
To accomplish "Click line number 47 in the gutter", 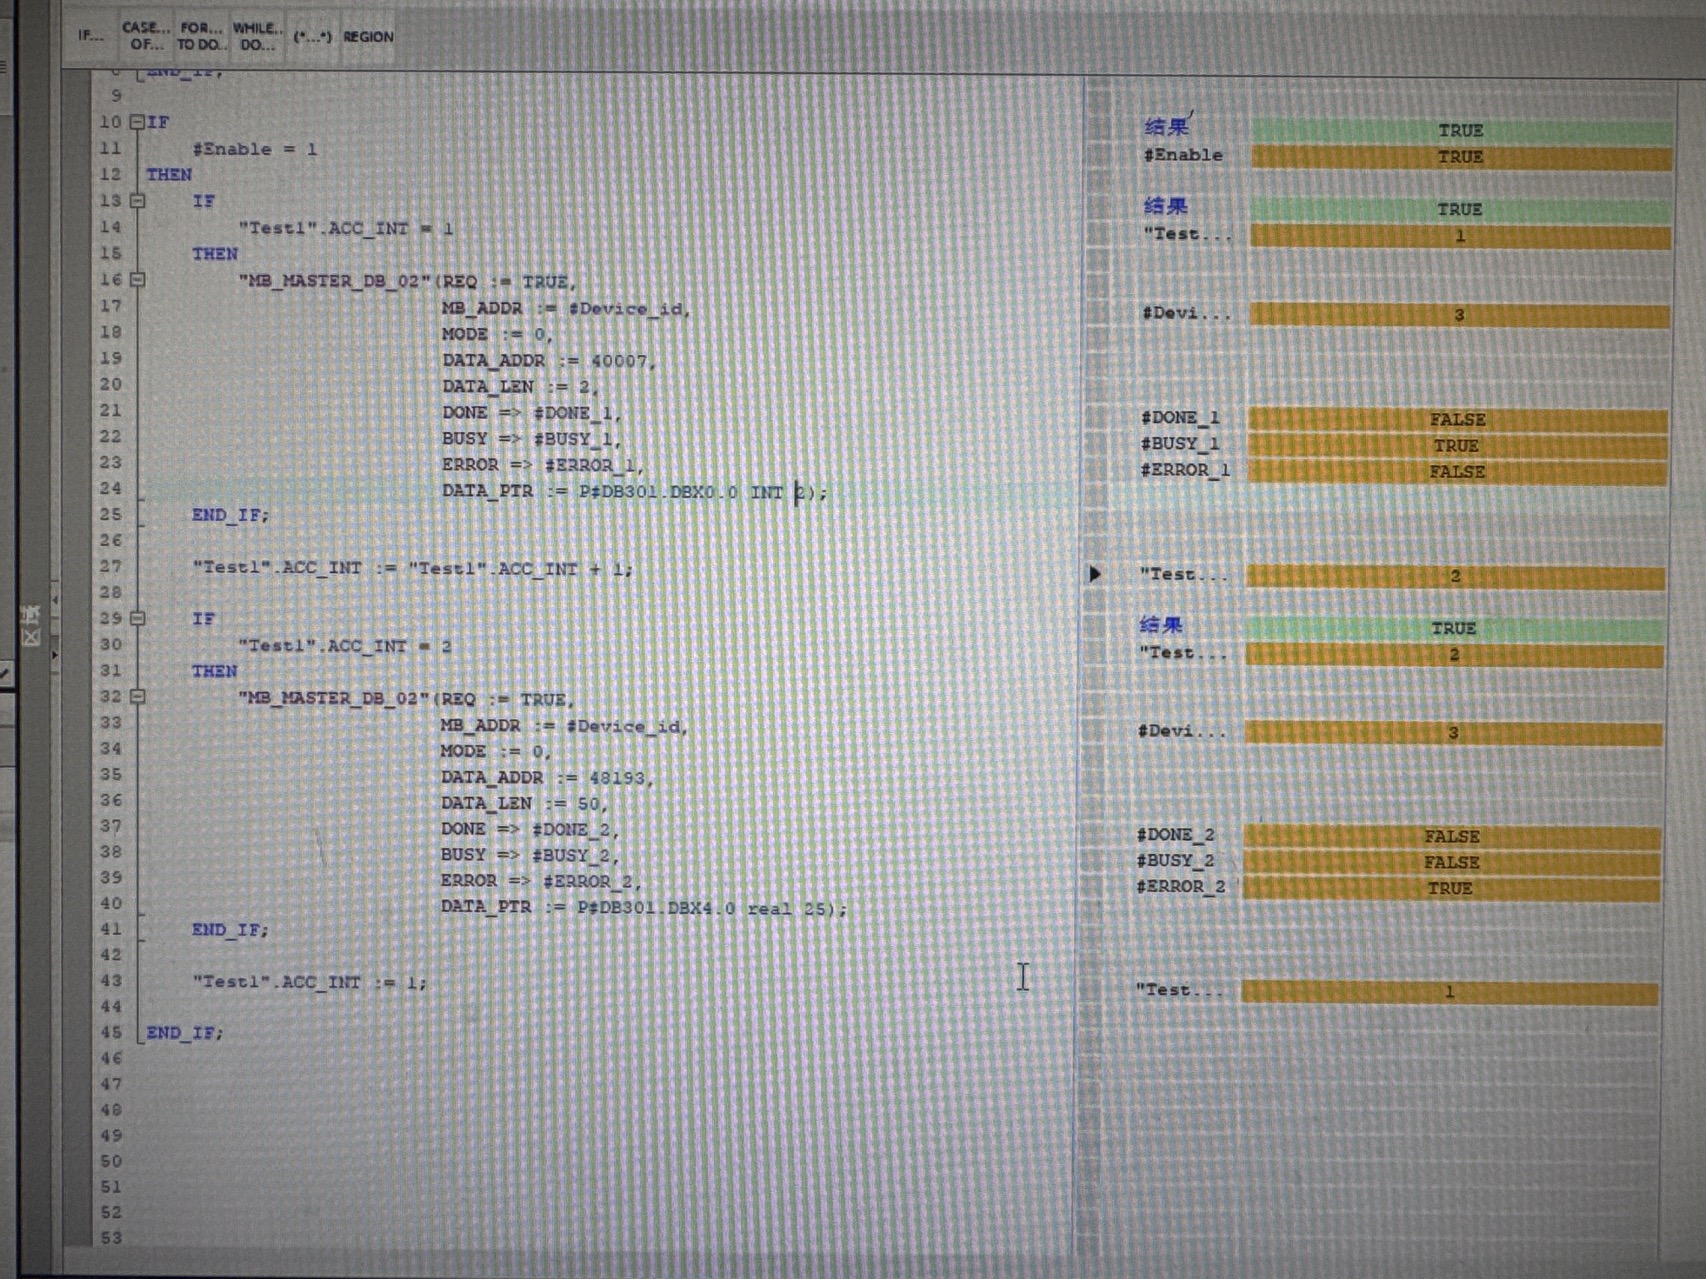I will coord(111,1084).
